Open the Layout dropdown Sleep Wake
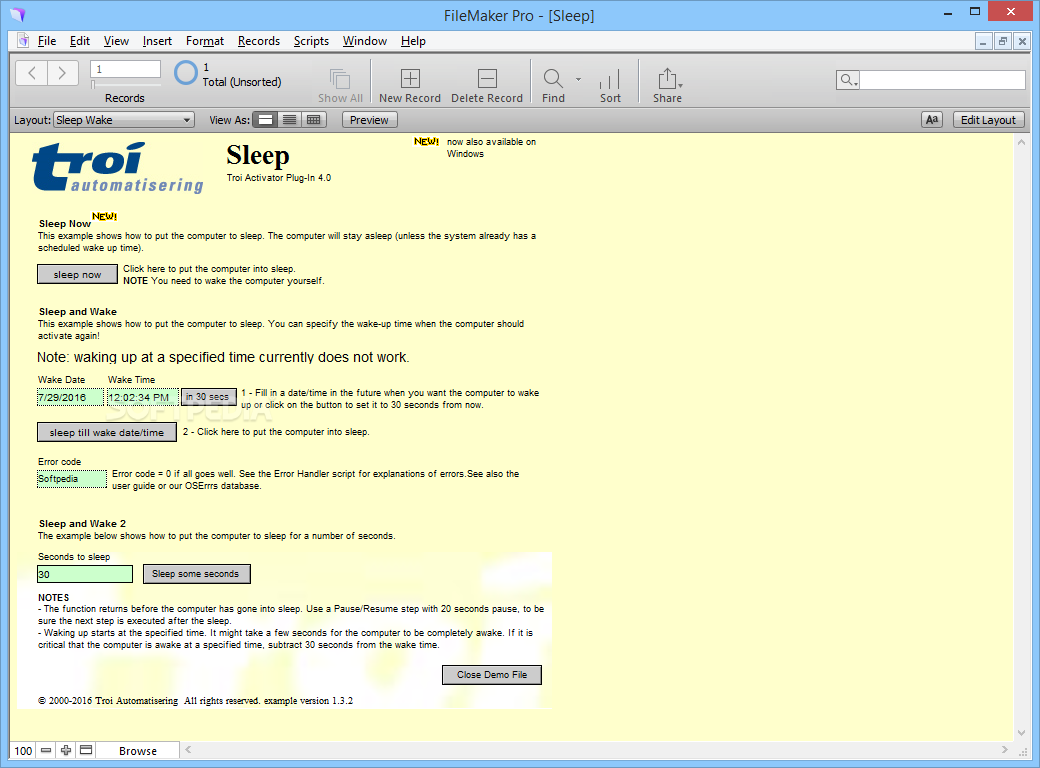Screen dimensions: 1040x768 [x=123, y=120]
